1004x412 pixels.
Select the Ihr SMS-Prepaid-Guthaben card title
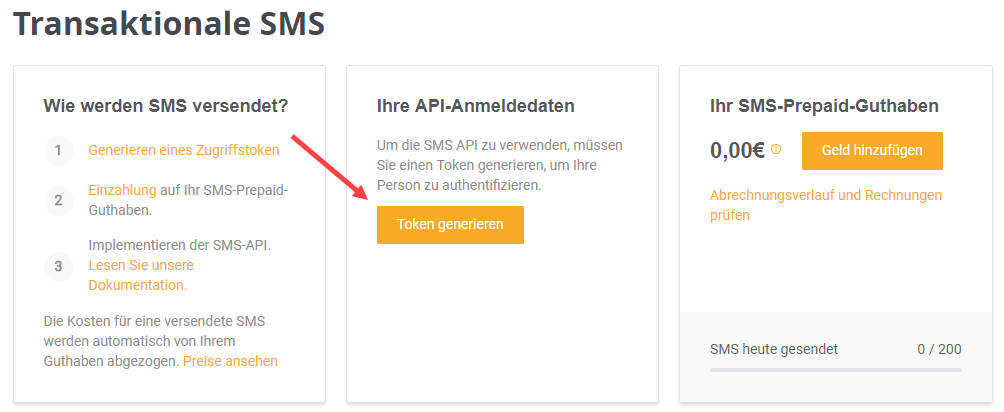pos(824,106)
